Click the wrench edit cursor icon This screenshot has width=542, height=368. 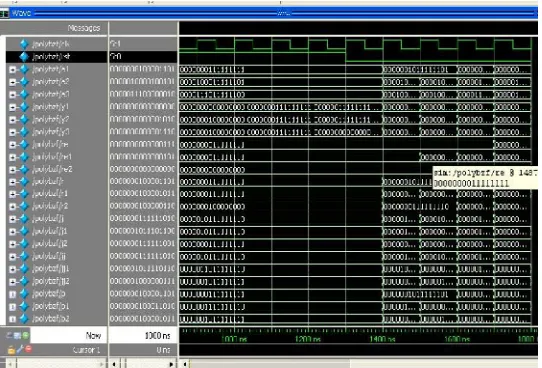pos(20,350)
